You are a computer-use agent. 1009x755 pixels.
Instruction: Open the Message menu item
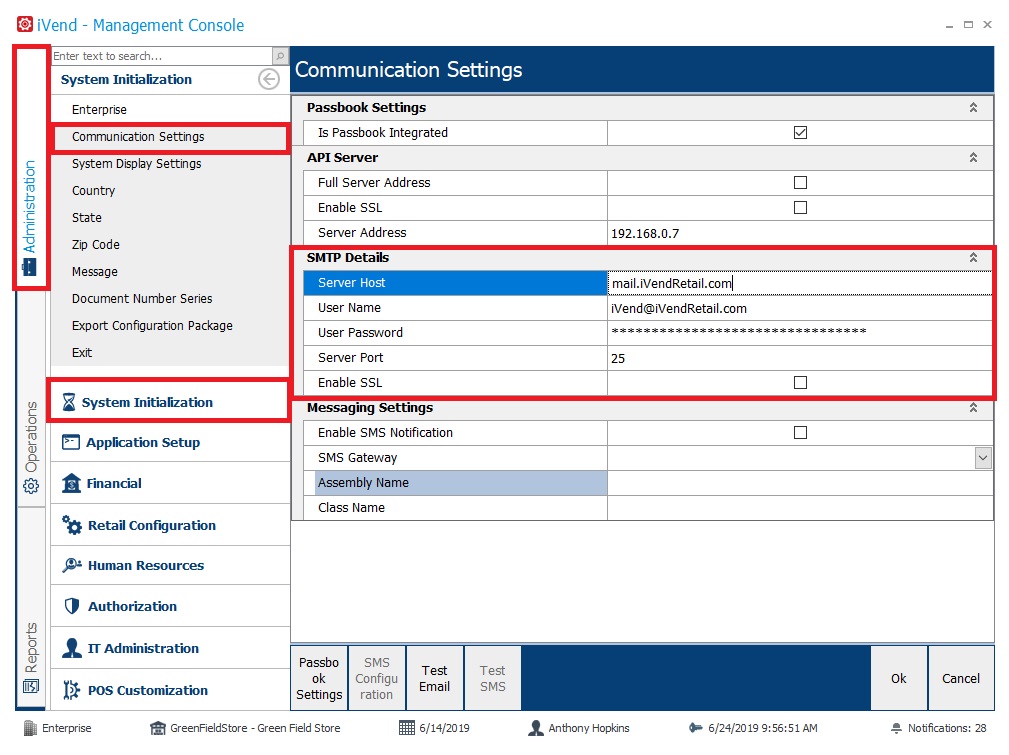pos(95,272)
